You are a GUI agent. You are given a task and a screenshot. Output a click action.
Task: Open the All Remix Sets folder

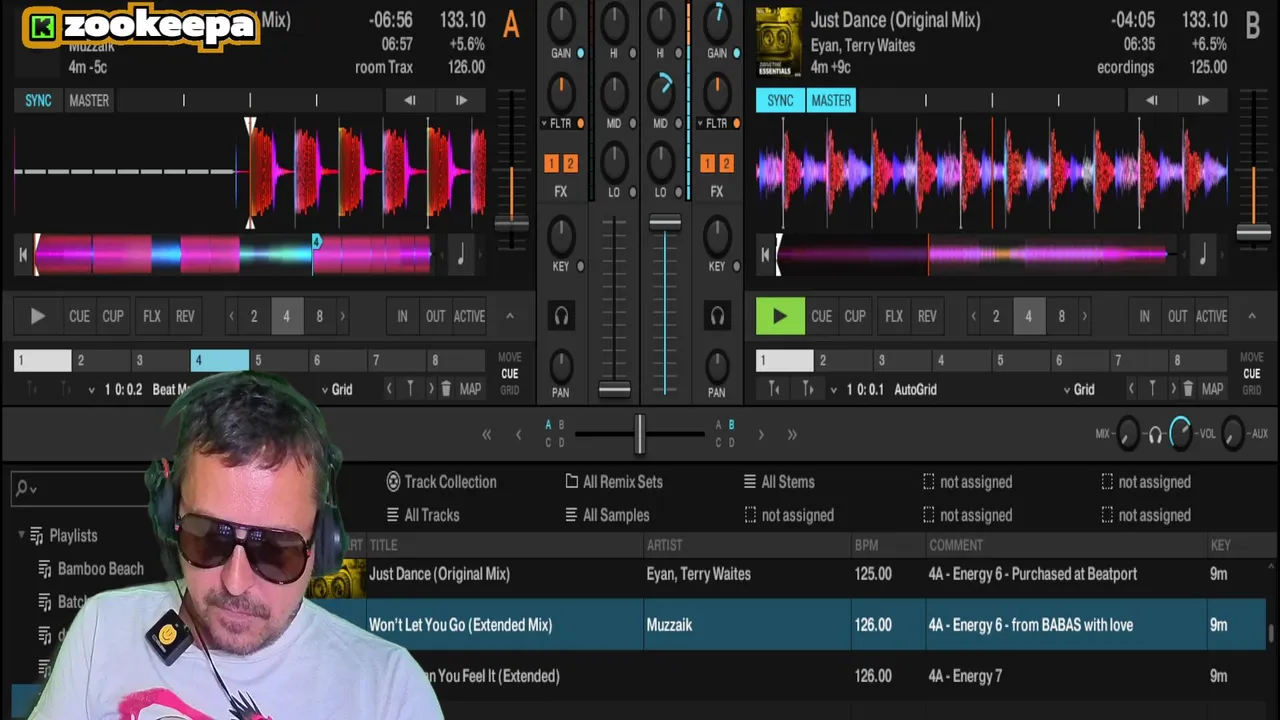coord(614,482)
